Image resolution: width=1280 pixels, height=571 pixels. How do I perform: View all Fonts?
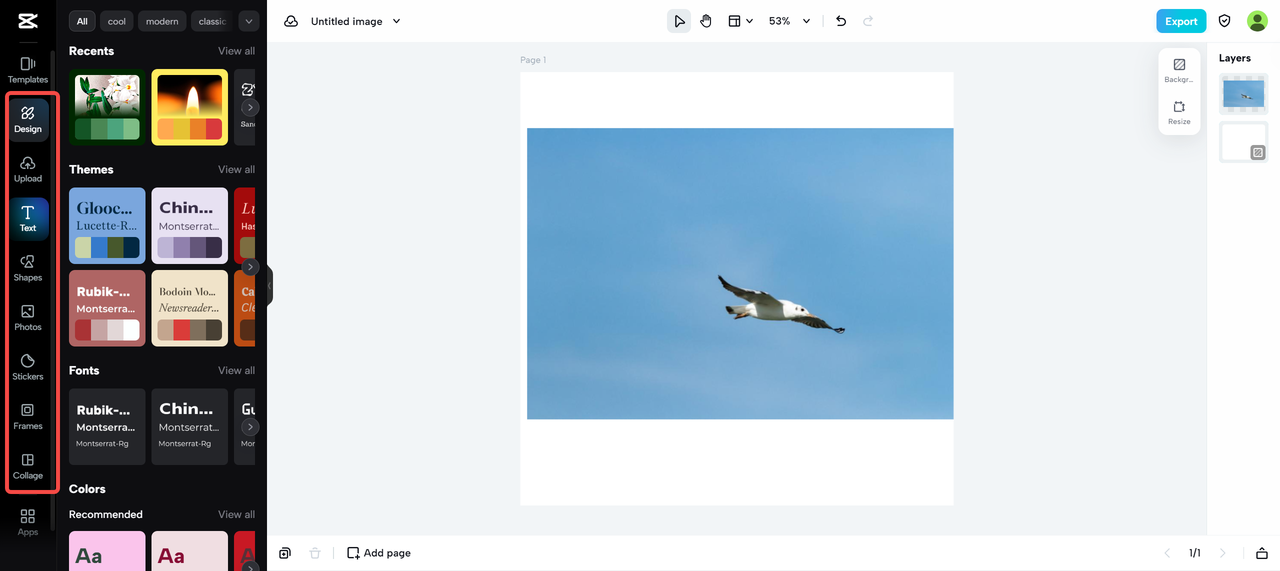tap(236, 371)
